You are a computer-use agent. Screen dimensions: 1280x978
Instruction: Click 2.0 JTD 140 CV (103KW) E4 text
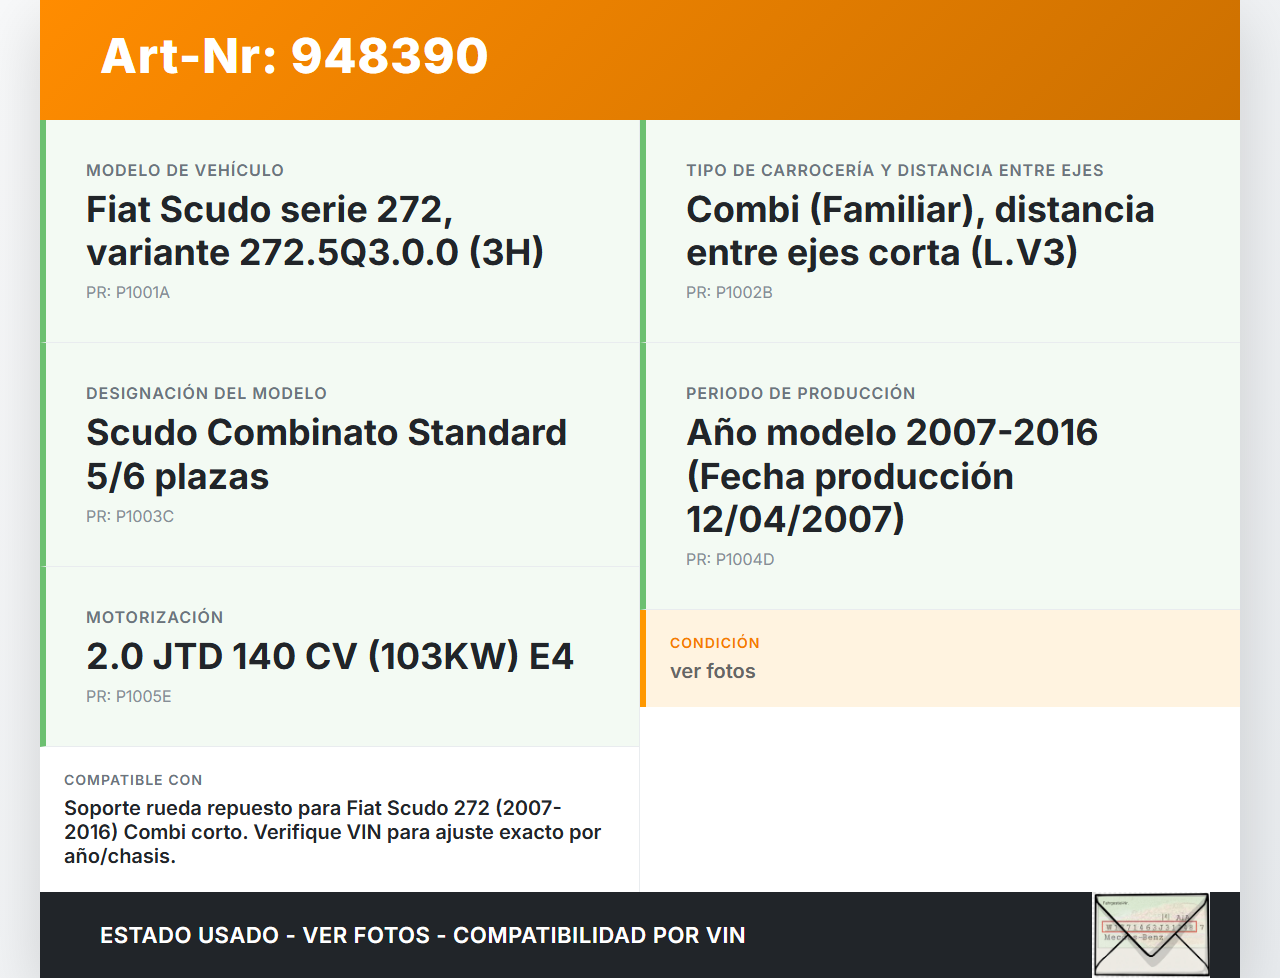330,656
